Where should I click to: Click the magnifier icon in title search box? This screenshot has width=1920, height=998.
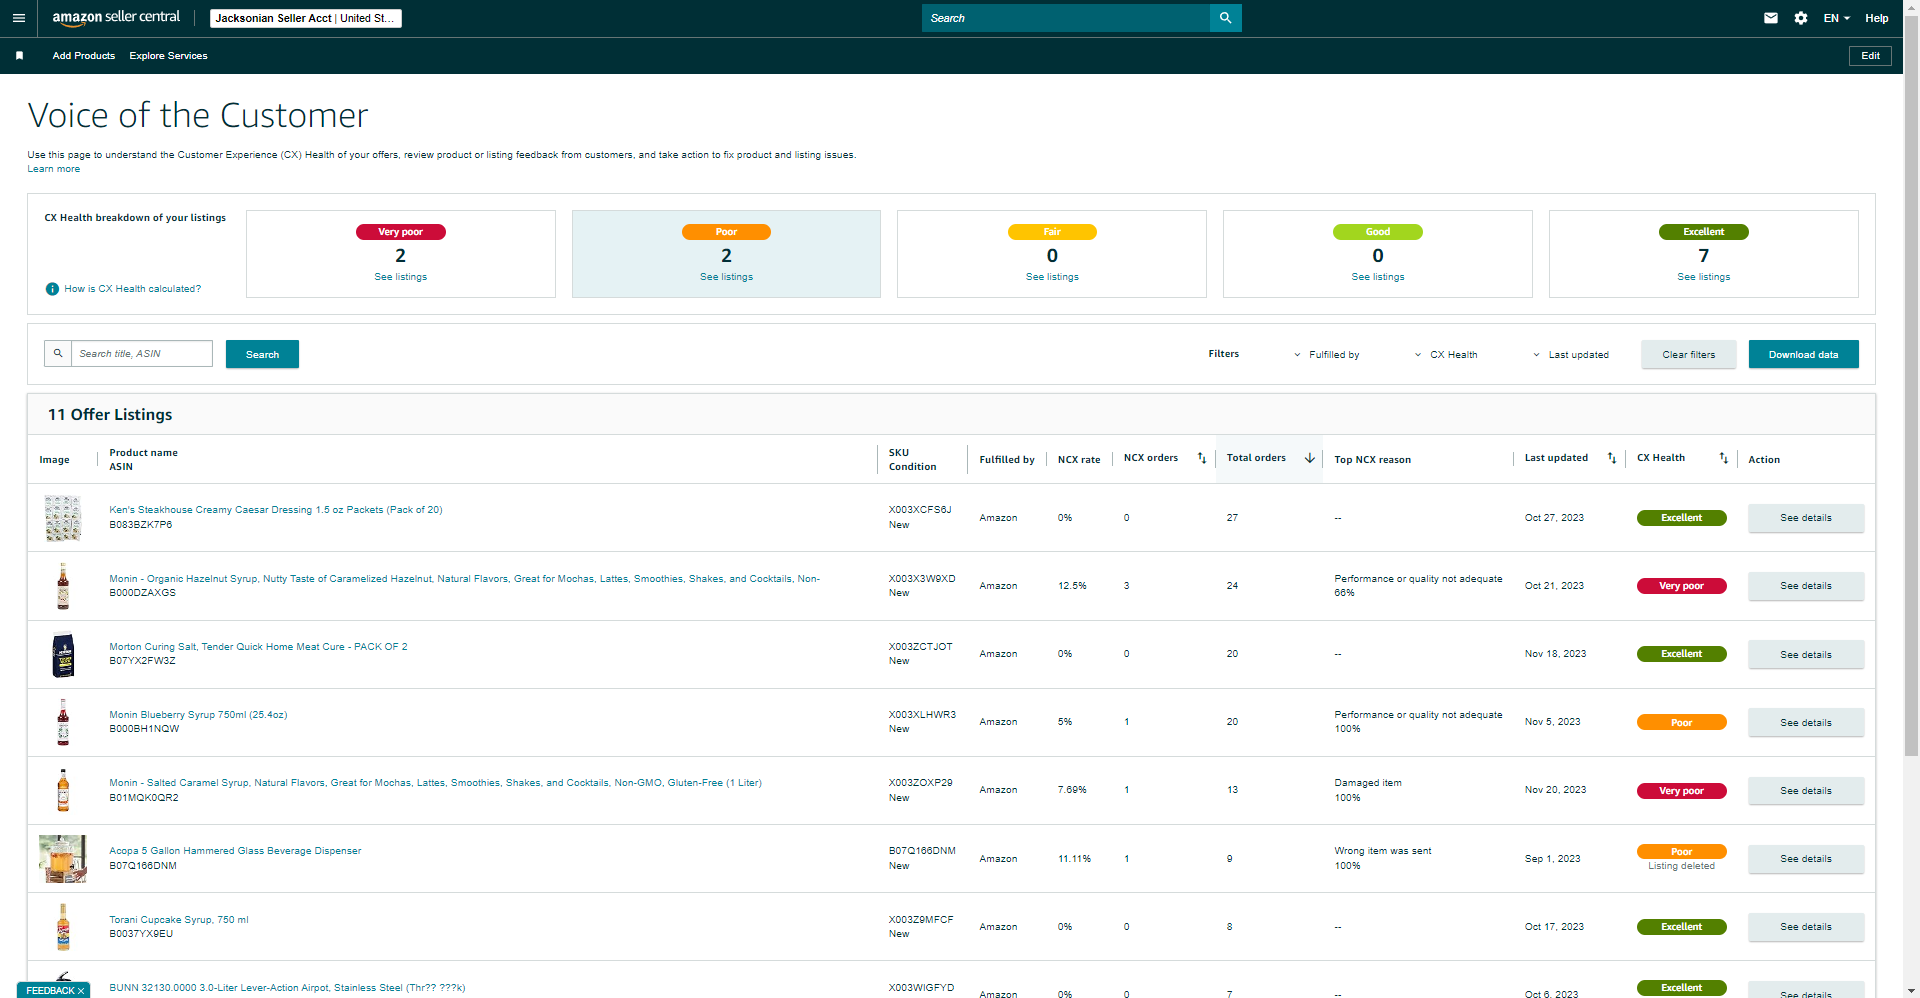pyautogui.click(x=58, y=353)
